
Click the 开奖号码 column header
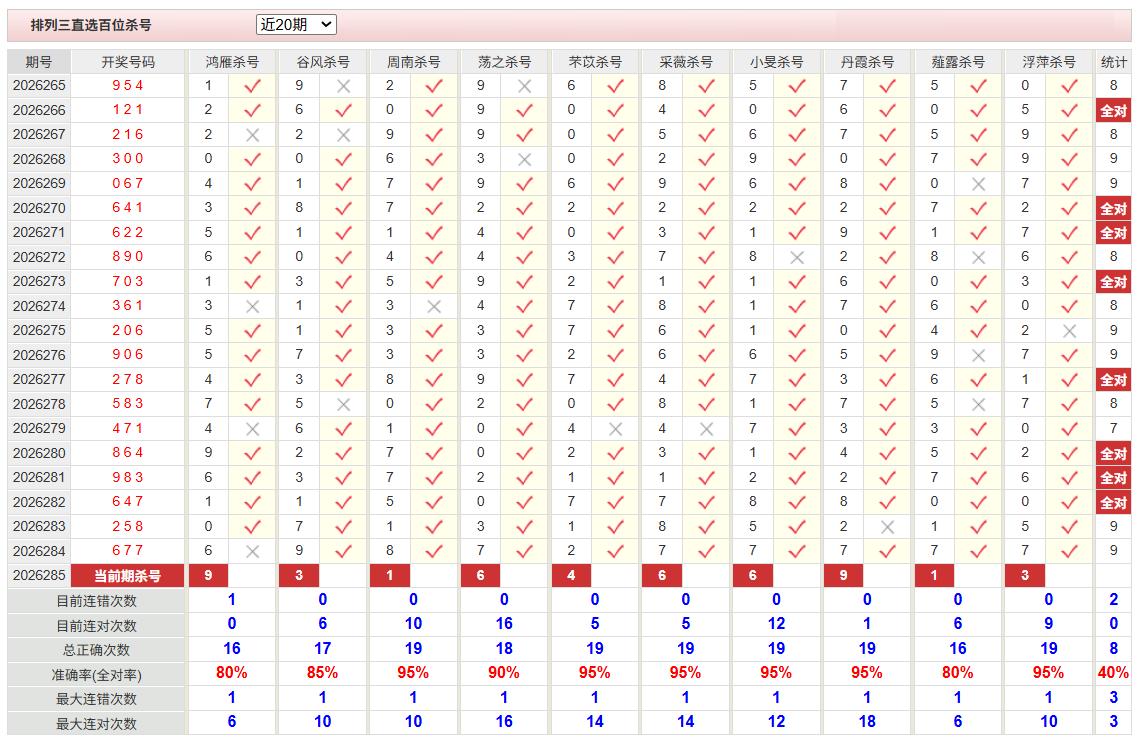tap(127, 62)
